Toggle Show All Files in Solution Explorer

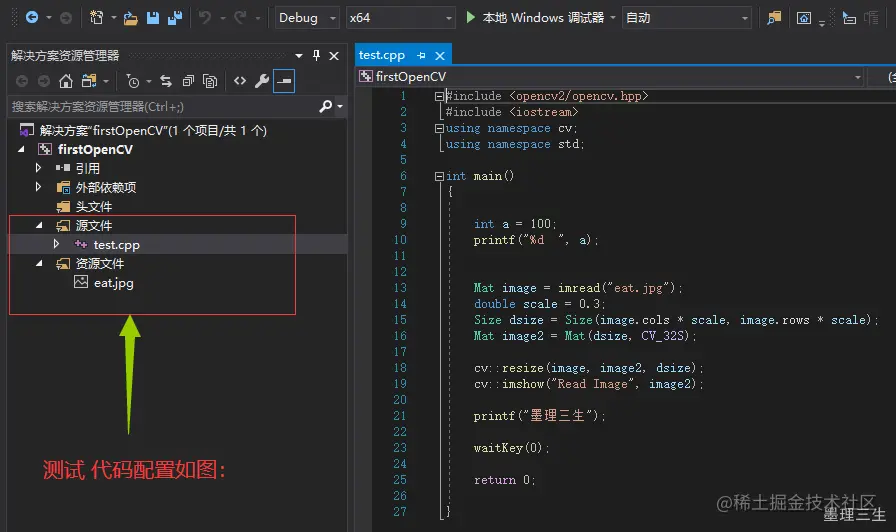click(210, 81)
